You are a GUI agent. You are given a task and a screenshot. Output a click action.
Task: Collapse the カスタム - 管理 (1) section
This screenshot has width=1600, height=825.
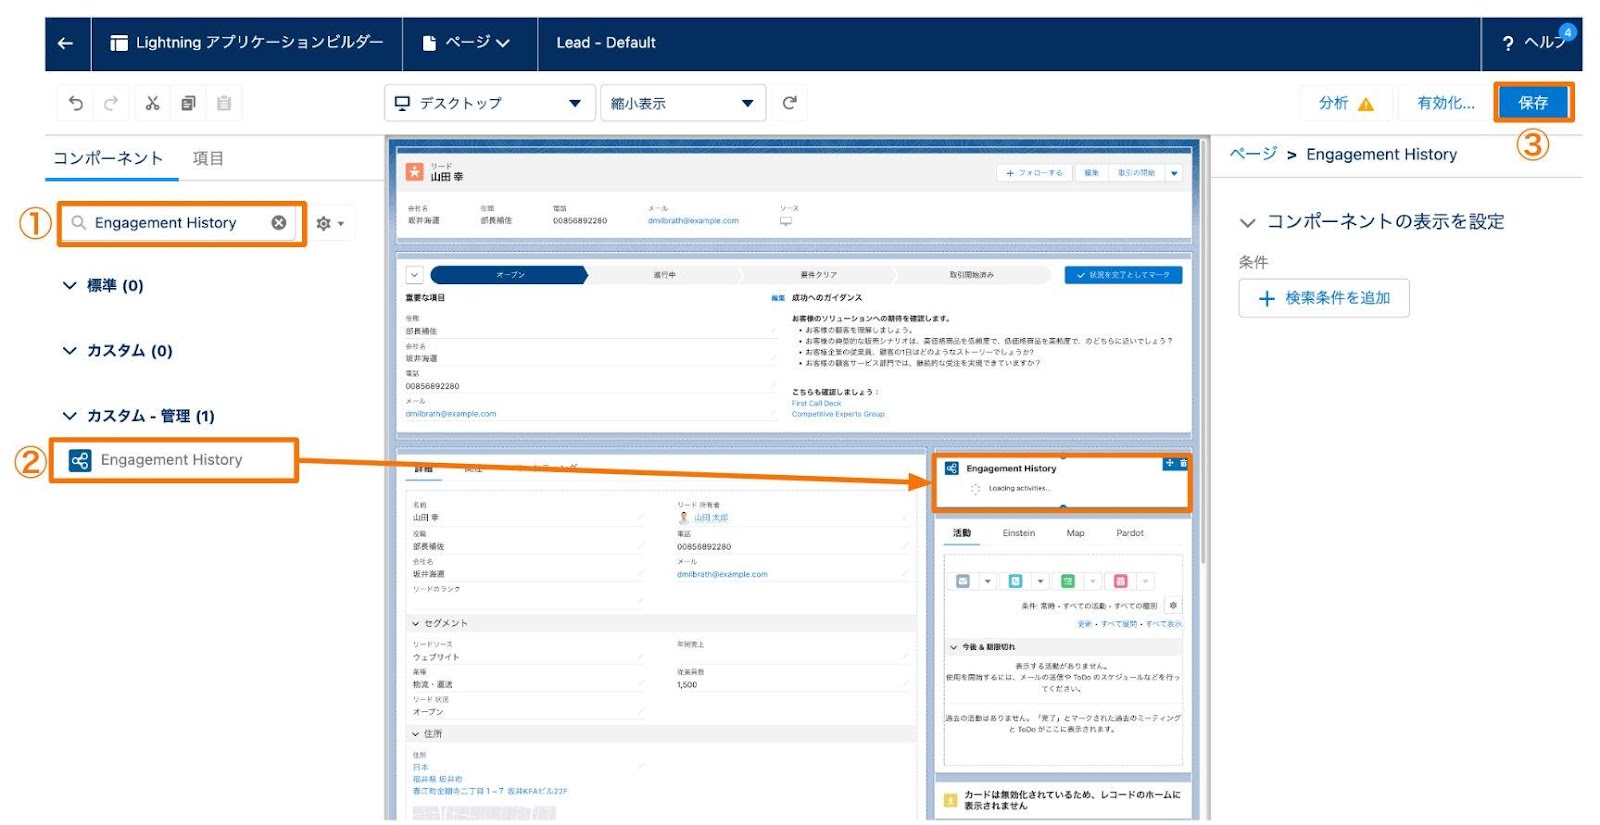click(x=69, y=416)
